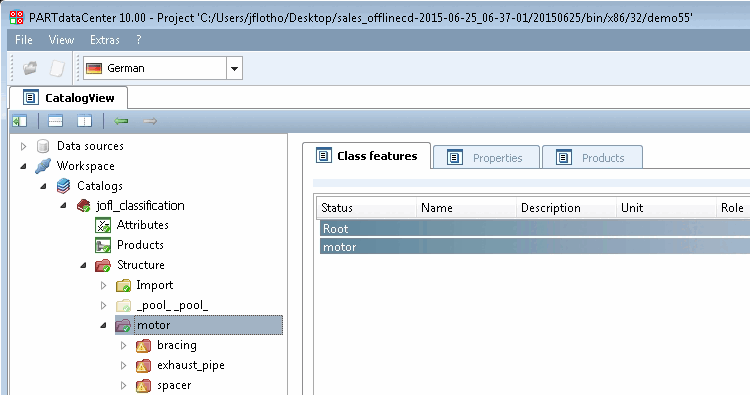The width and height of the screenshot is (750, 395).
Task: Expand the Data sources tree node
Action: tap(23, 146)
